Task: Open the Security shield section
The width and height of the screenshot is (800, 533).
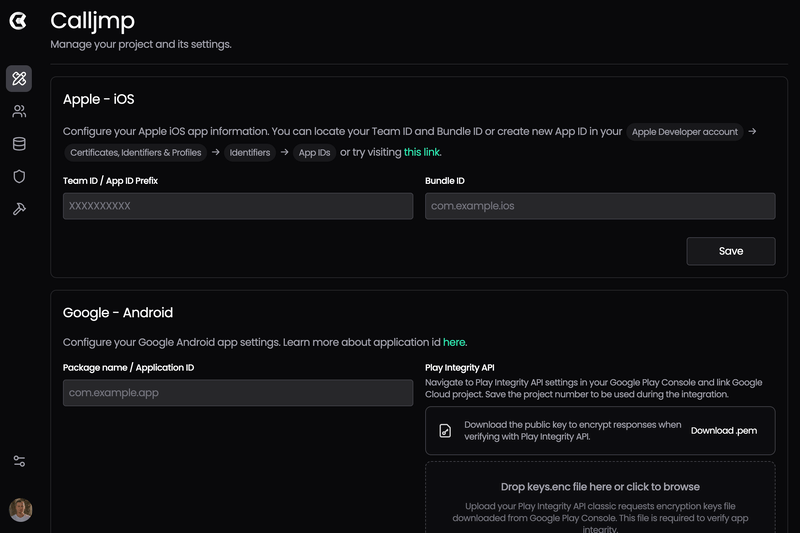Action: (19, 176)
